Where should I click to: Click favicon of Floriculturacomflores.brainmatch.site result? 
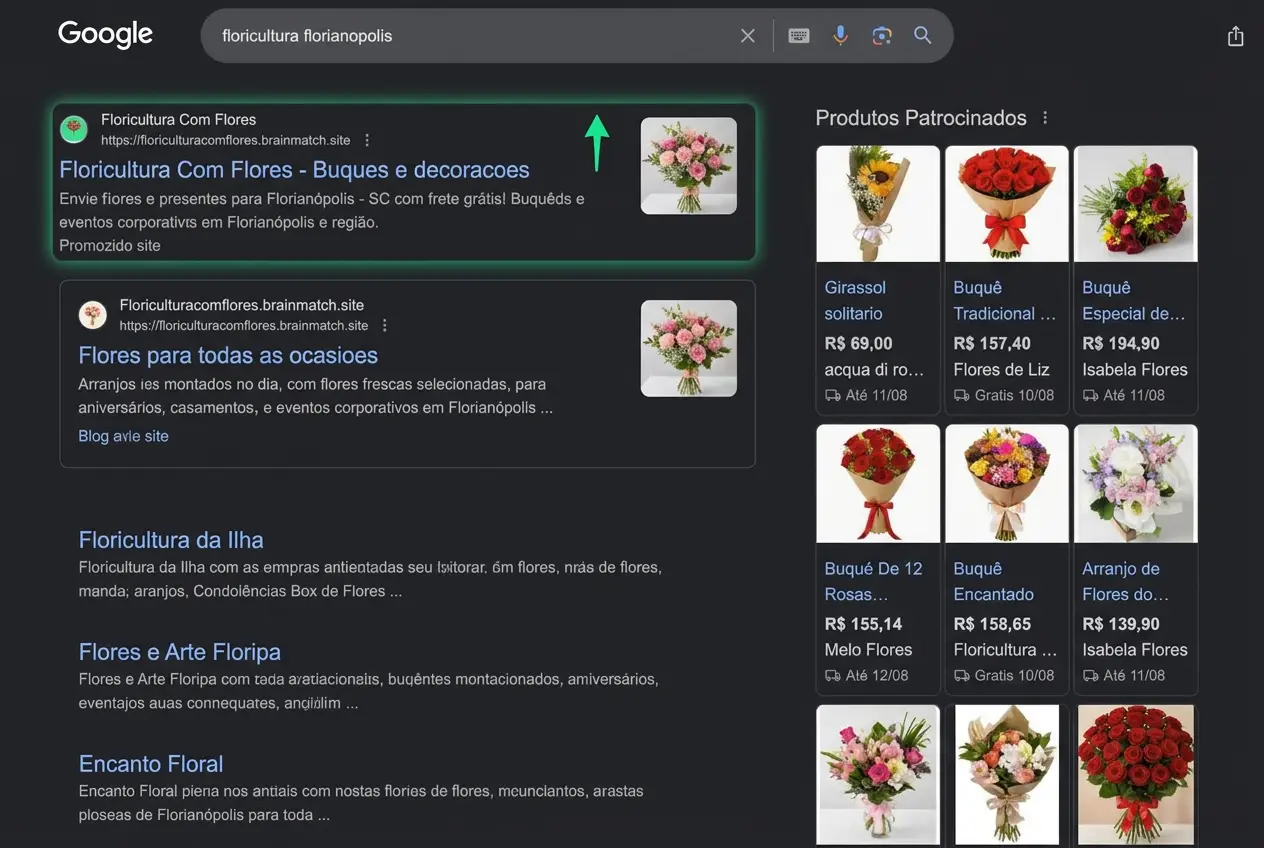(x=93, y=315)
